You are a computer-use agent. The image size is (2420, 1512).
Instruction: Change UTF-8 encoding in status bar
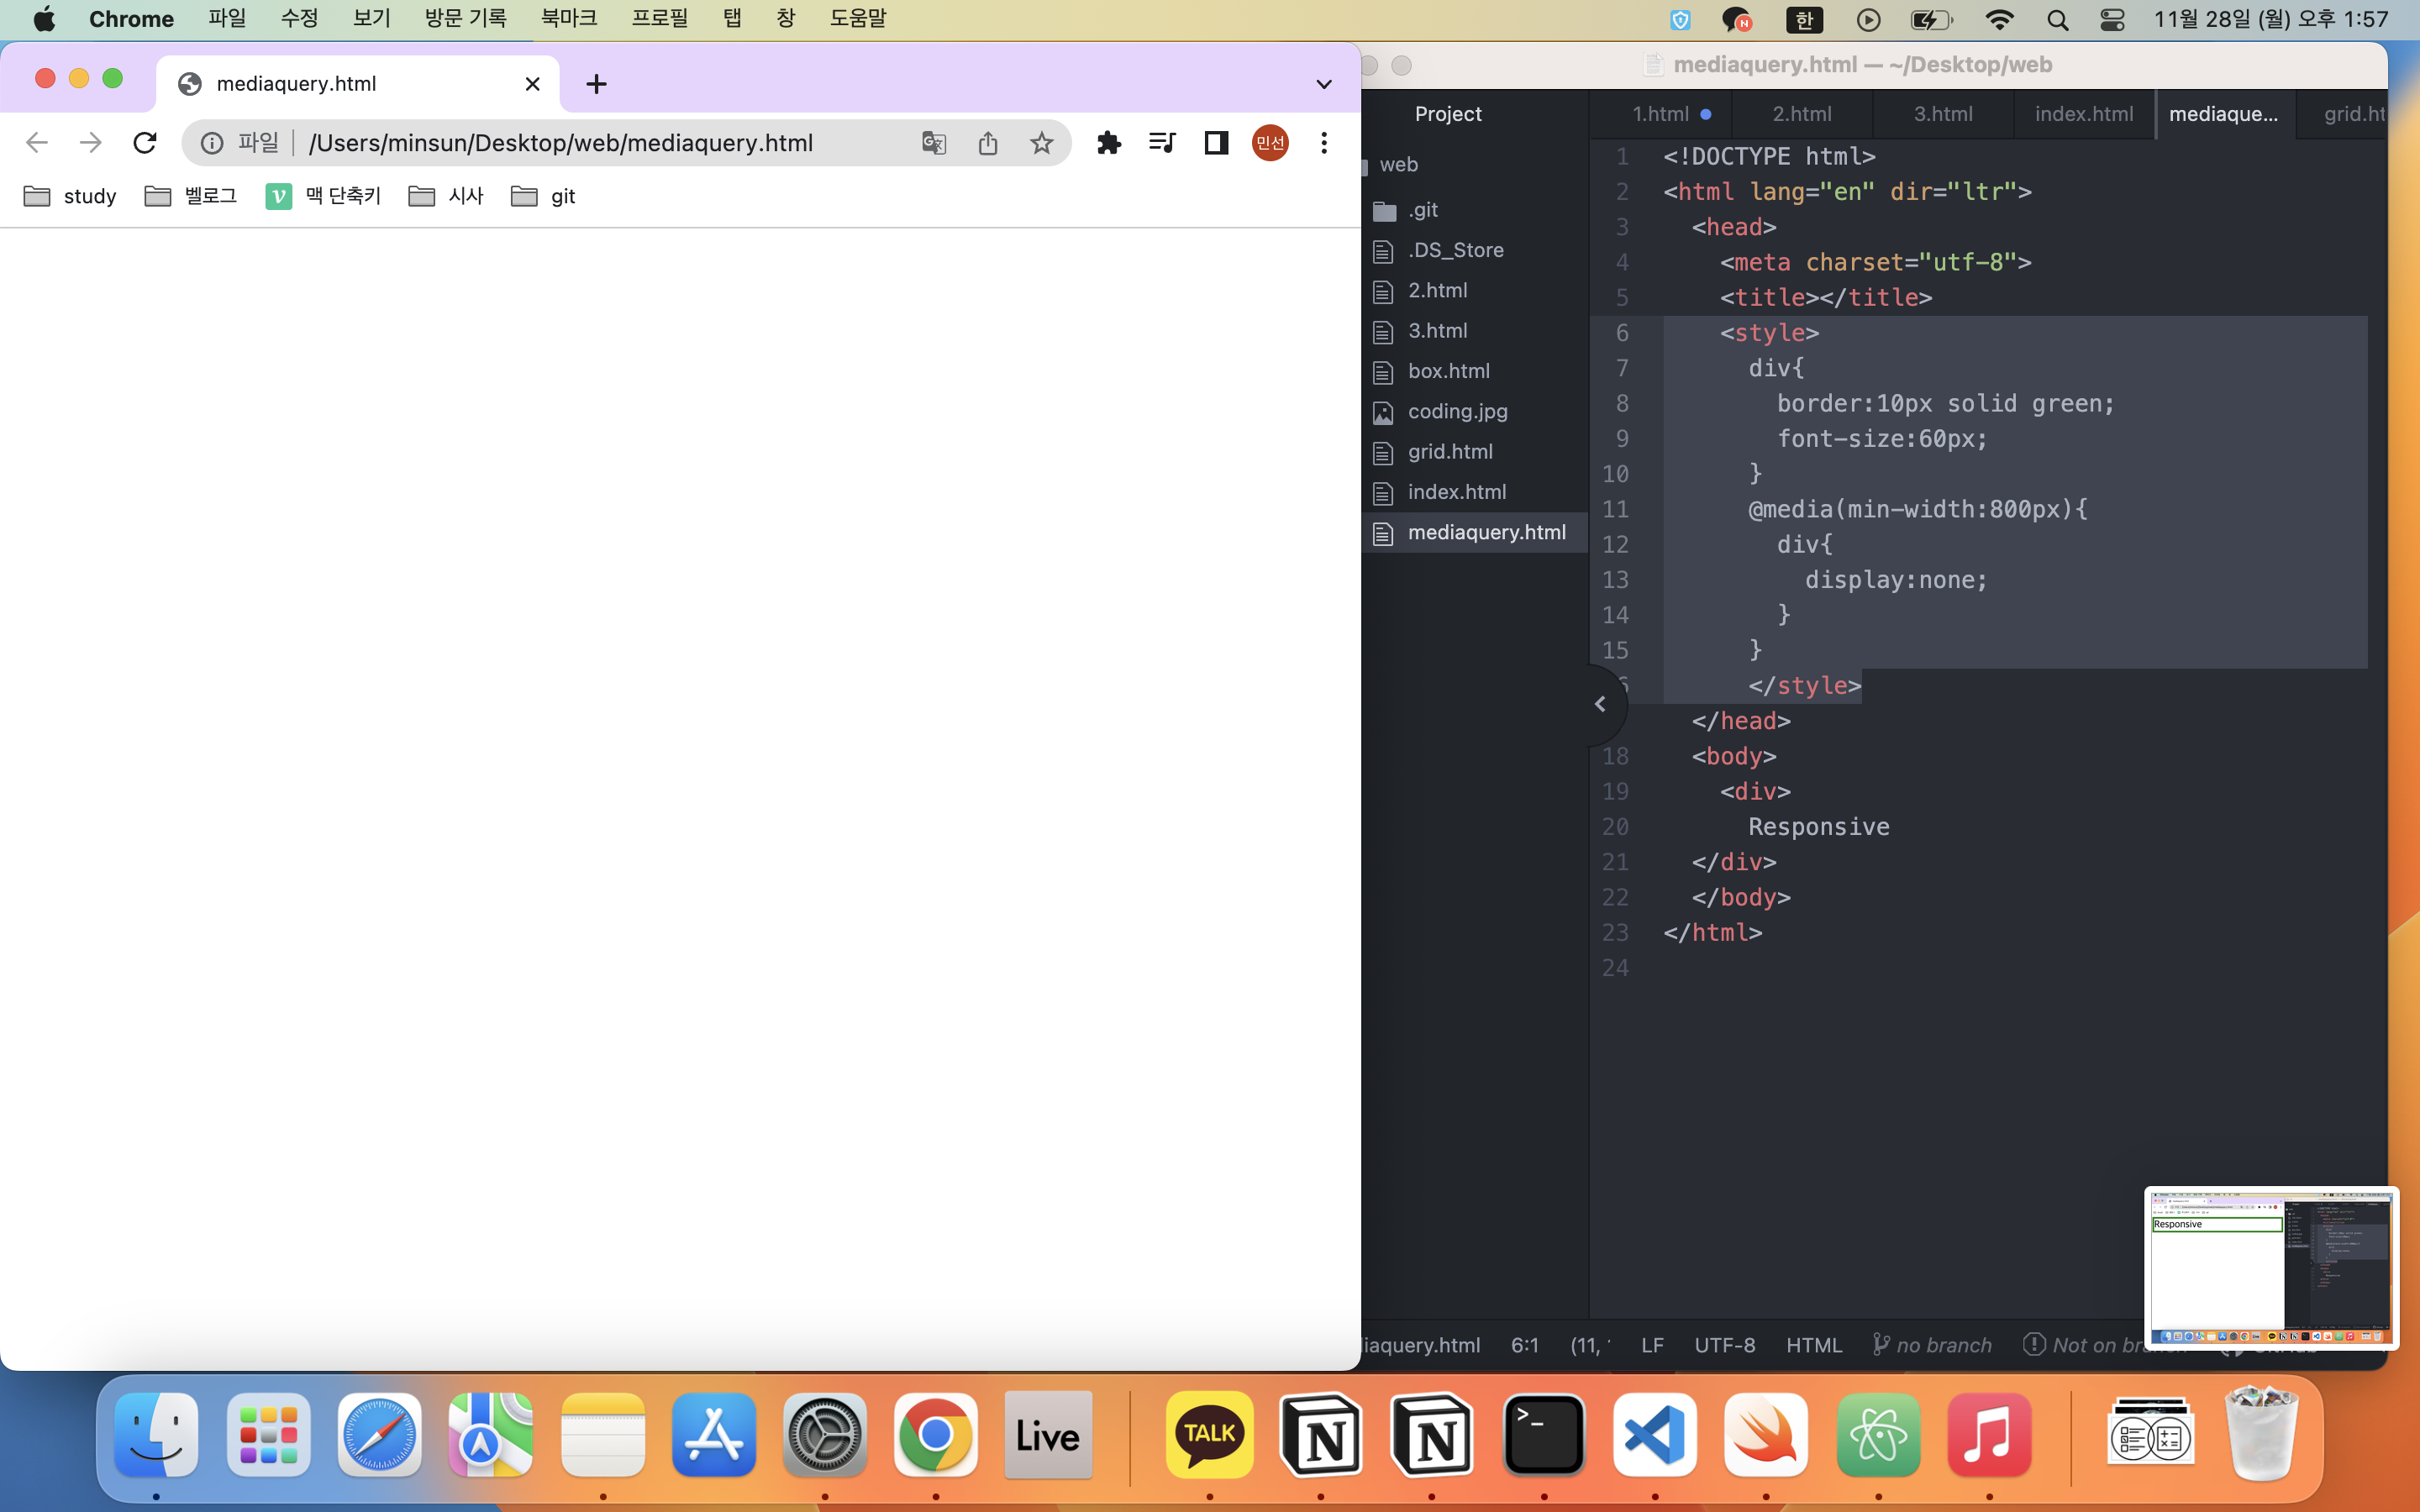[1724, 1345]
